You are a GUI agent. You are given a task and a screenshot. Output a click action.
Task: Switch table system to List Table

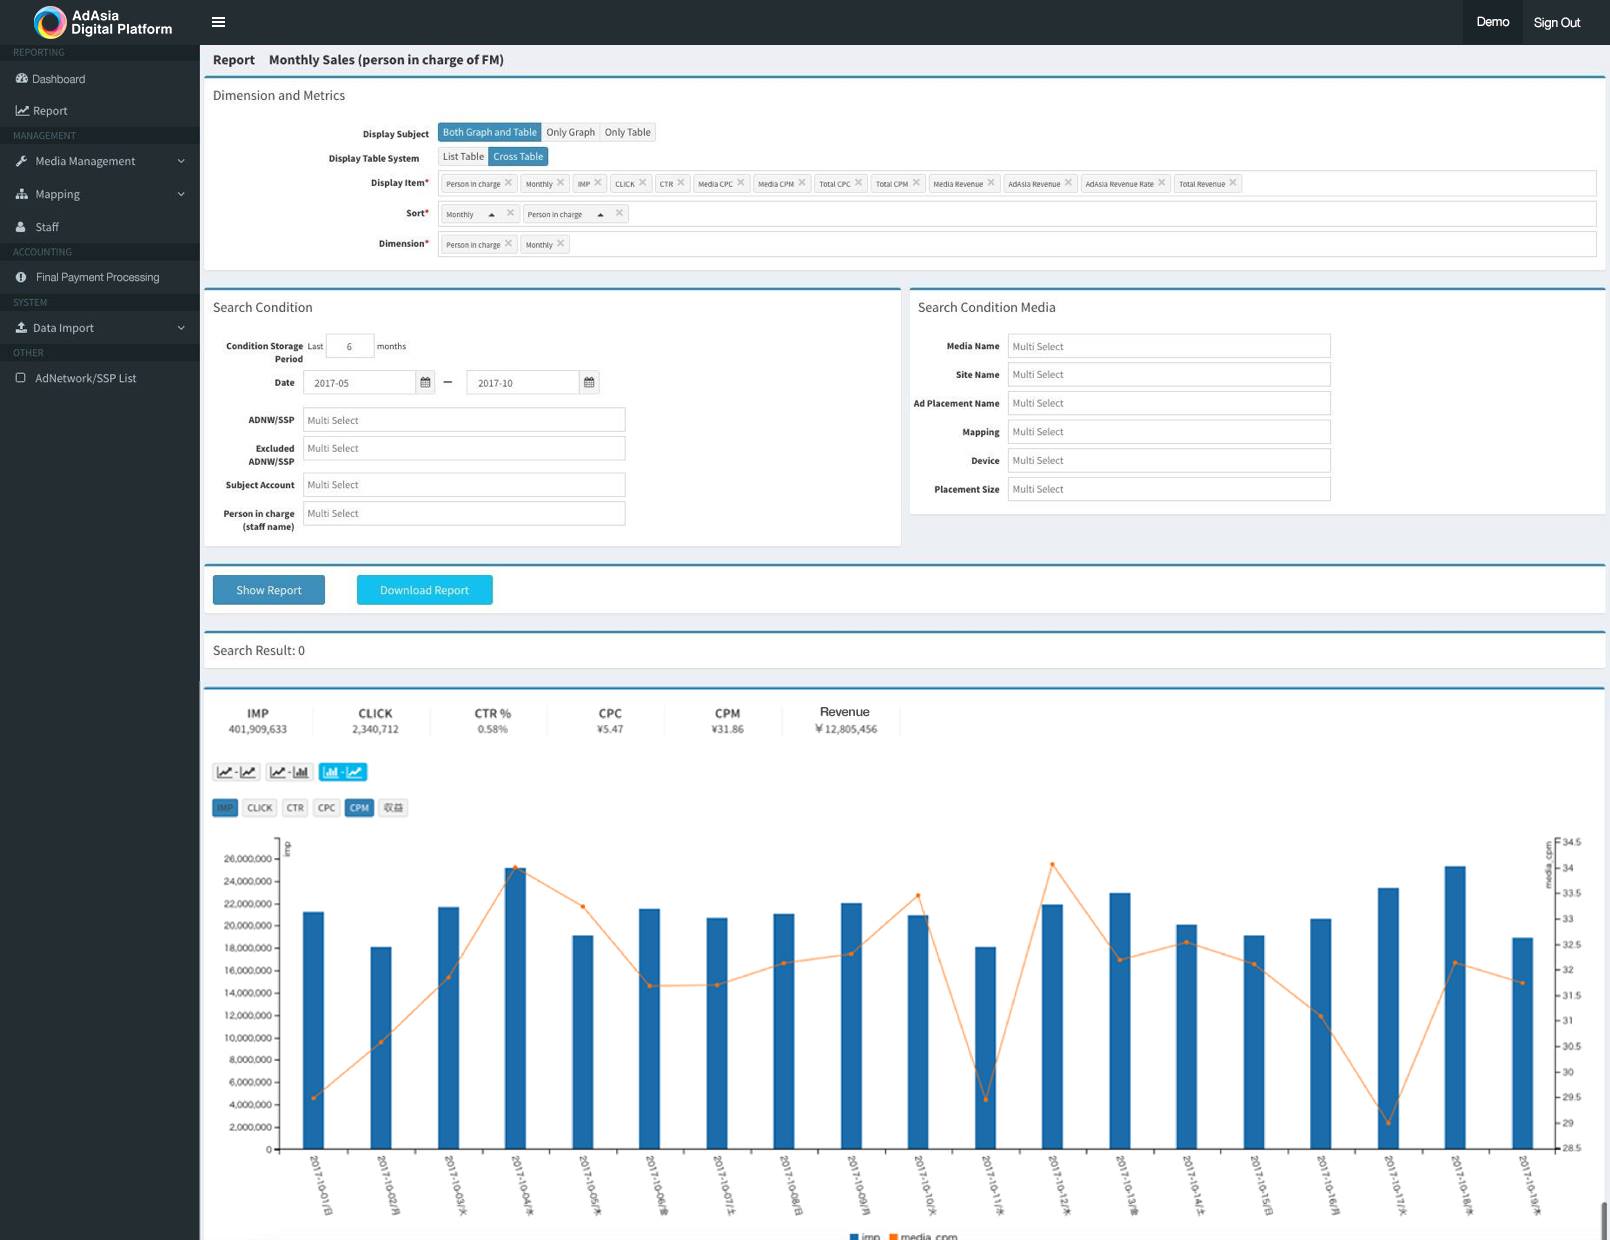pyautogui.click(x=463, y=157)
